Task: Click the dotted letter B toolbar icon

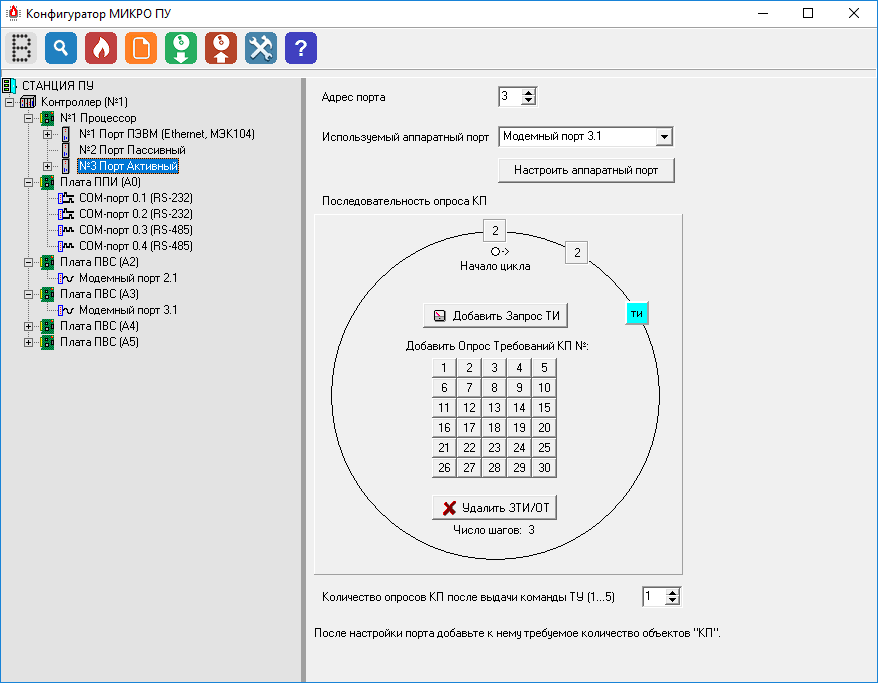Action: pos(22,48)
